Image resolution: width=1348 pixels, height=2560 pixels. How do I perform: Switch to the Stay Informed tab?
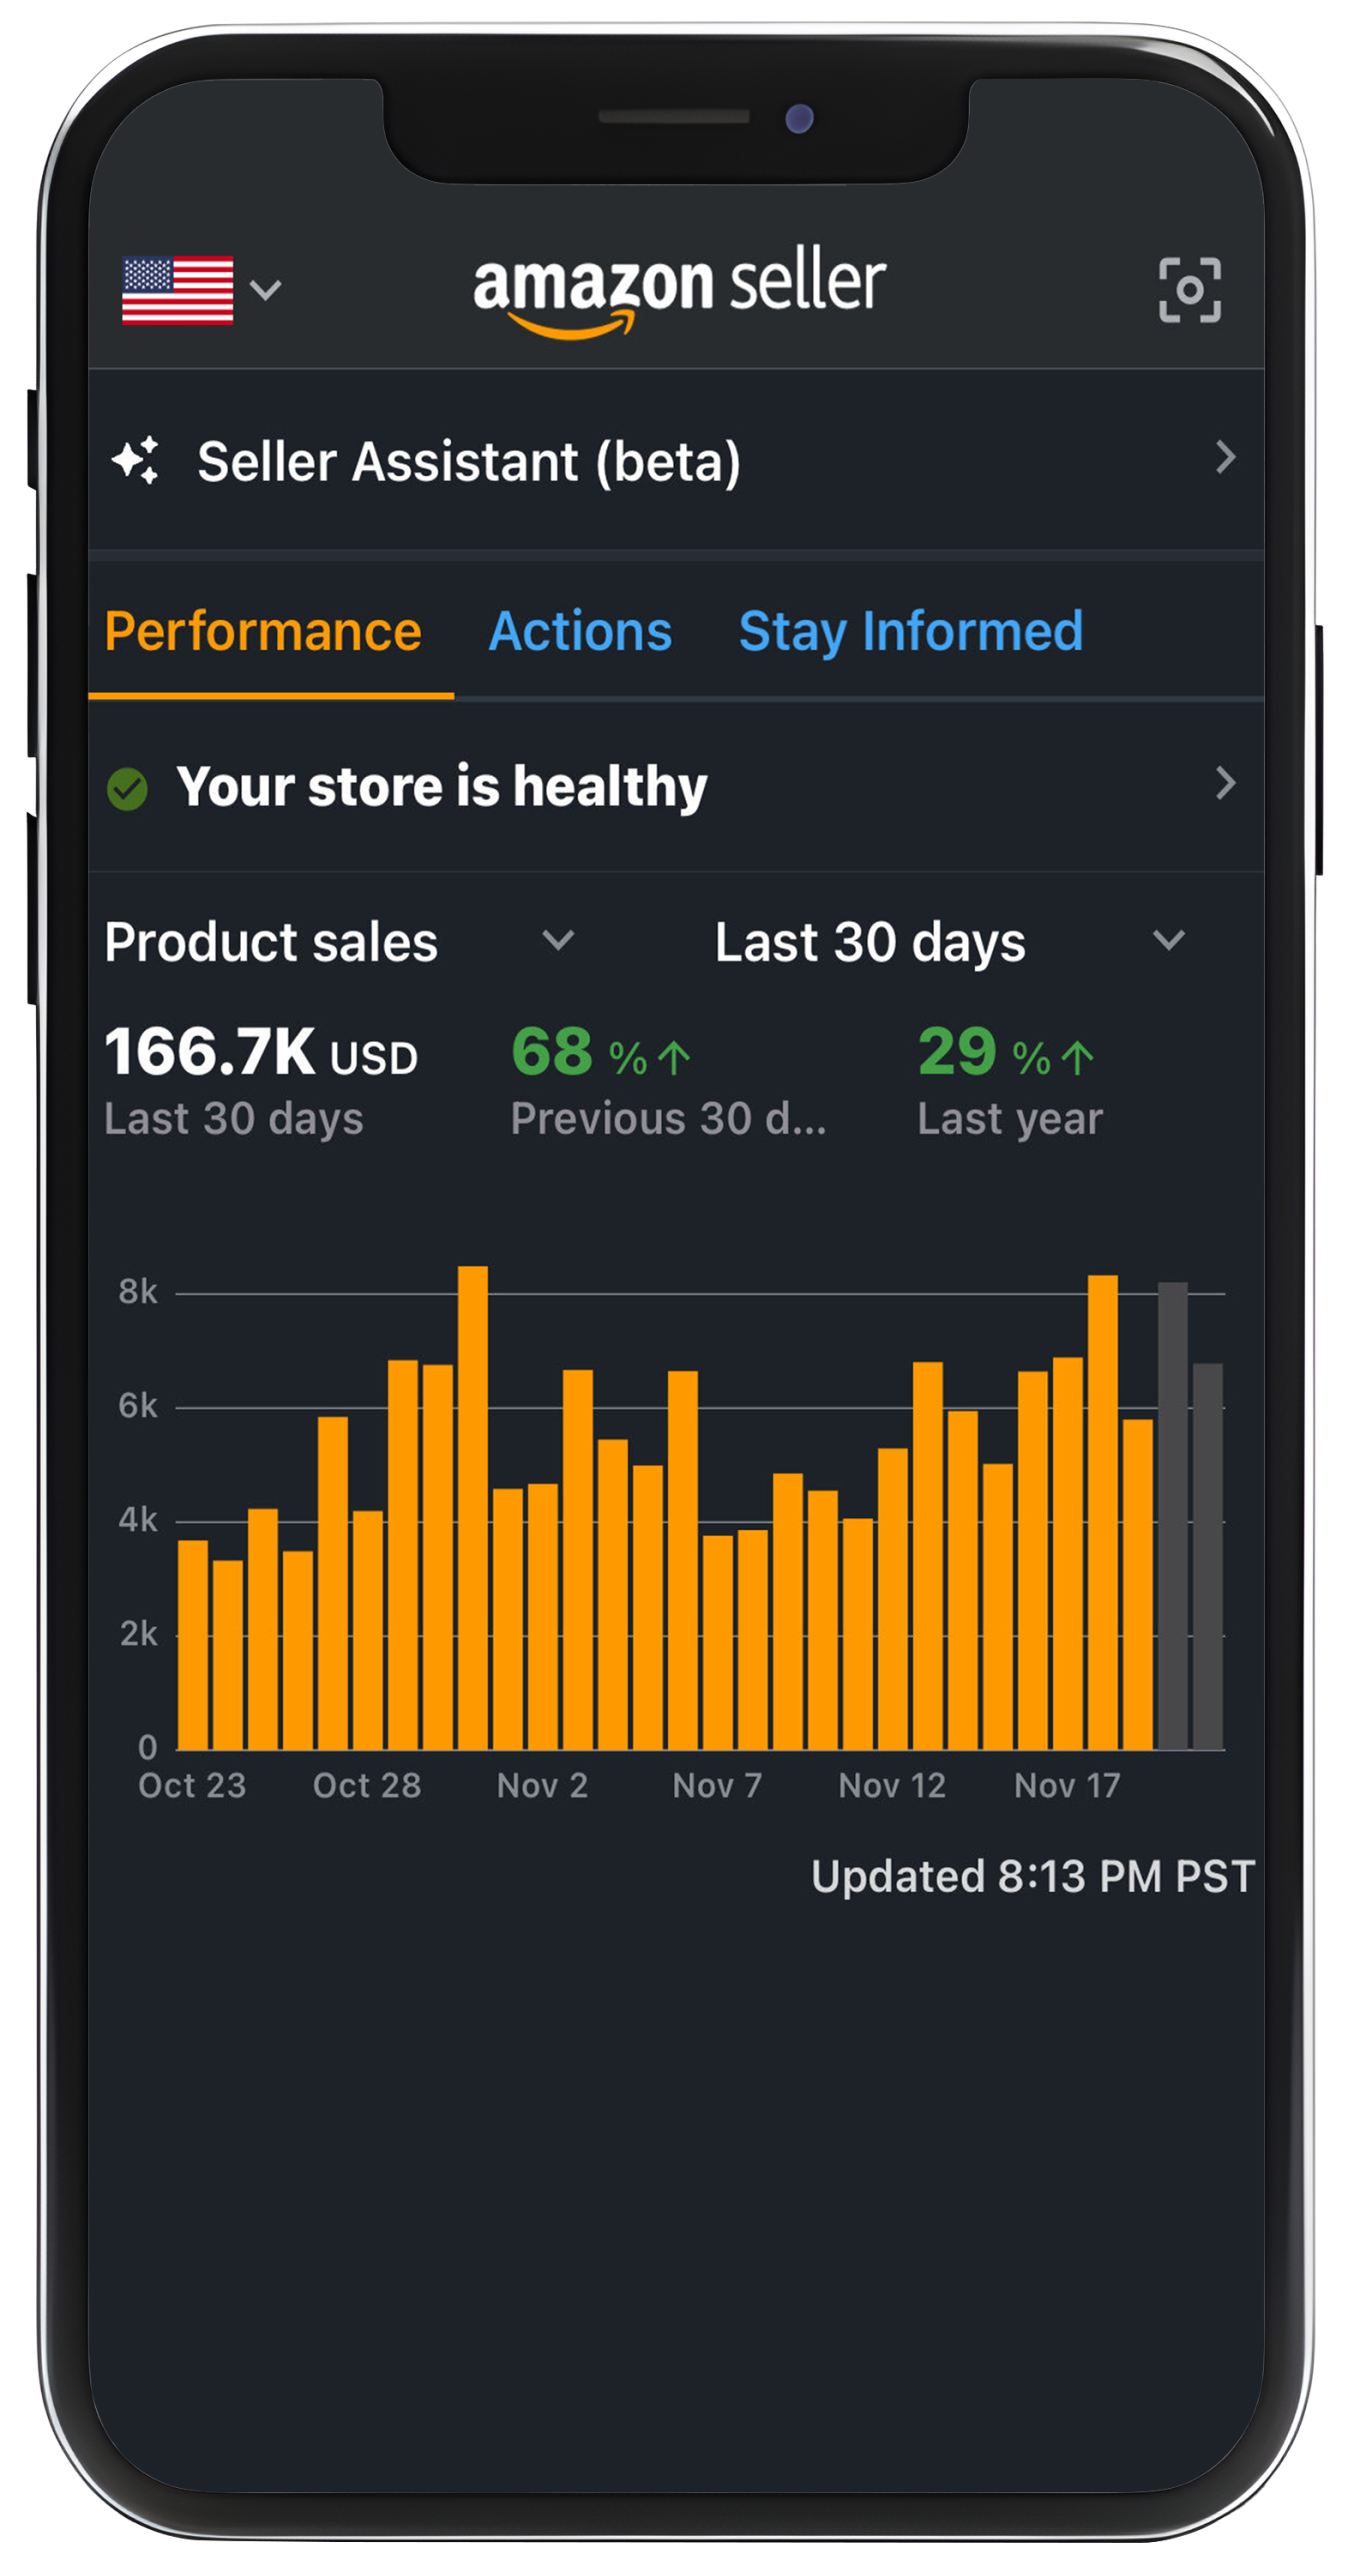click(910, 632)
